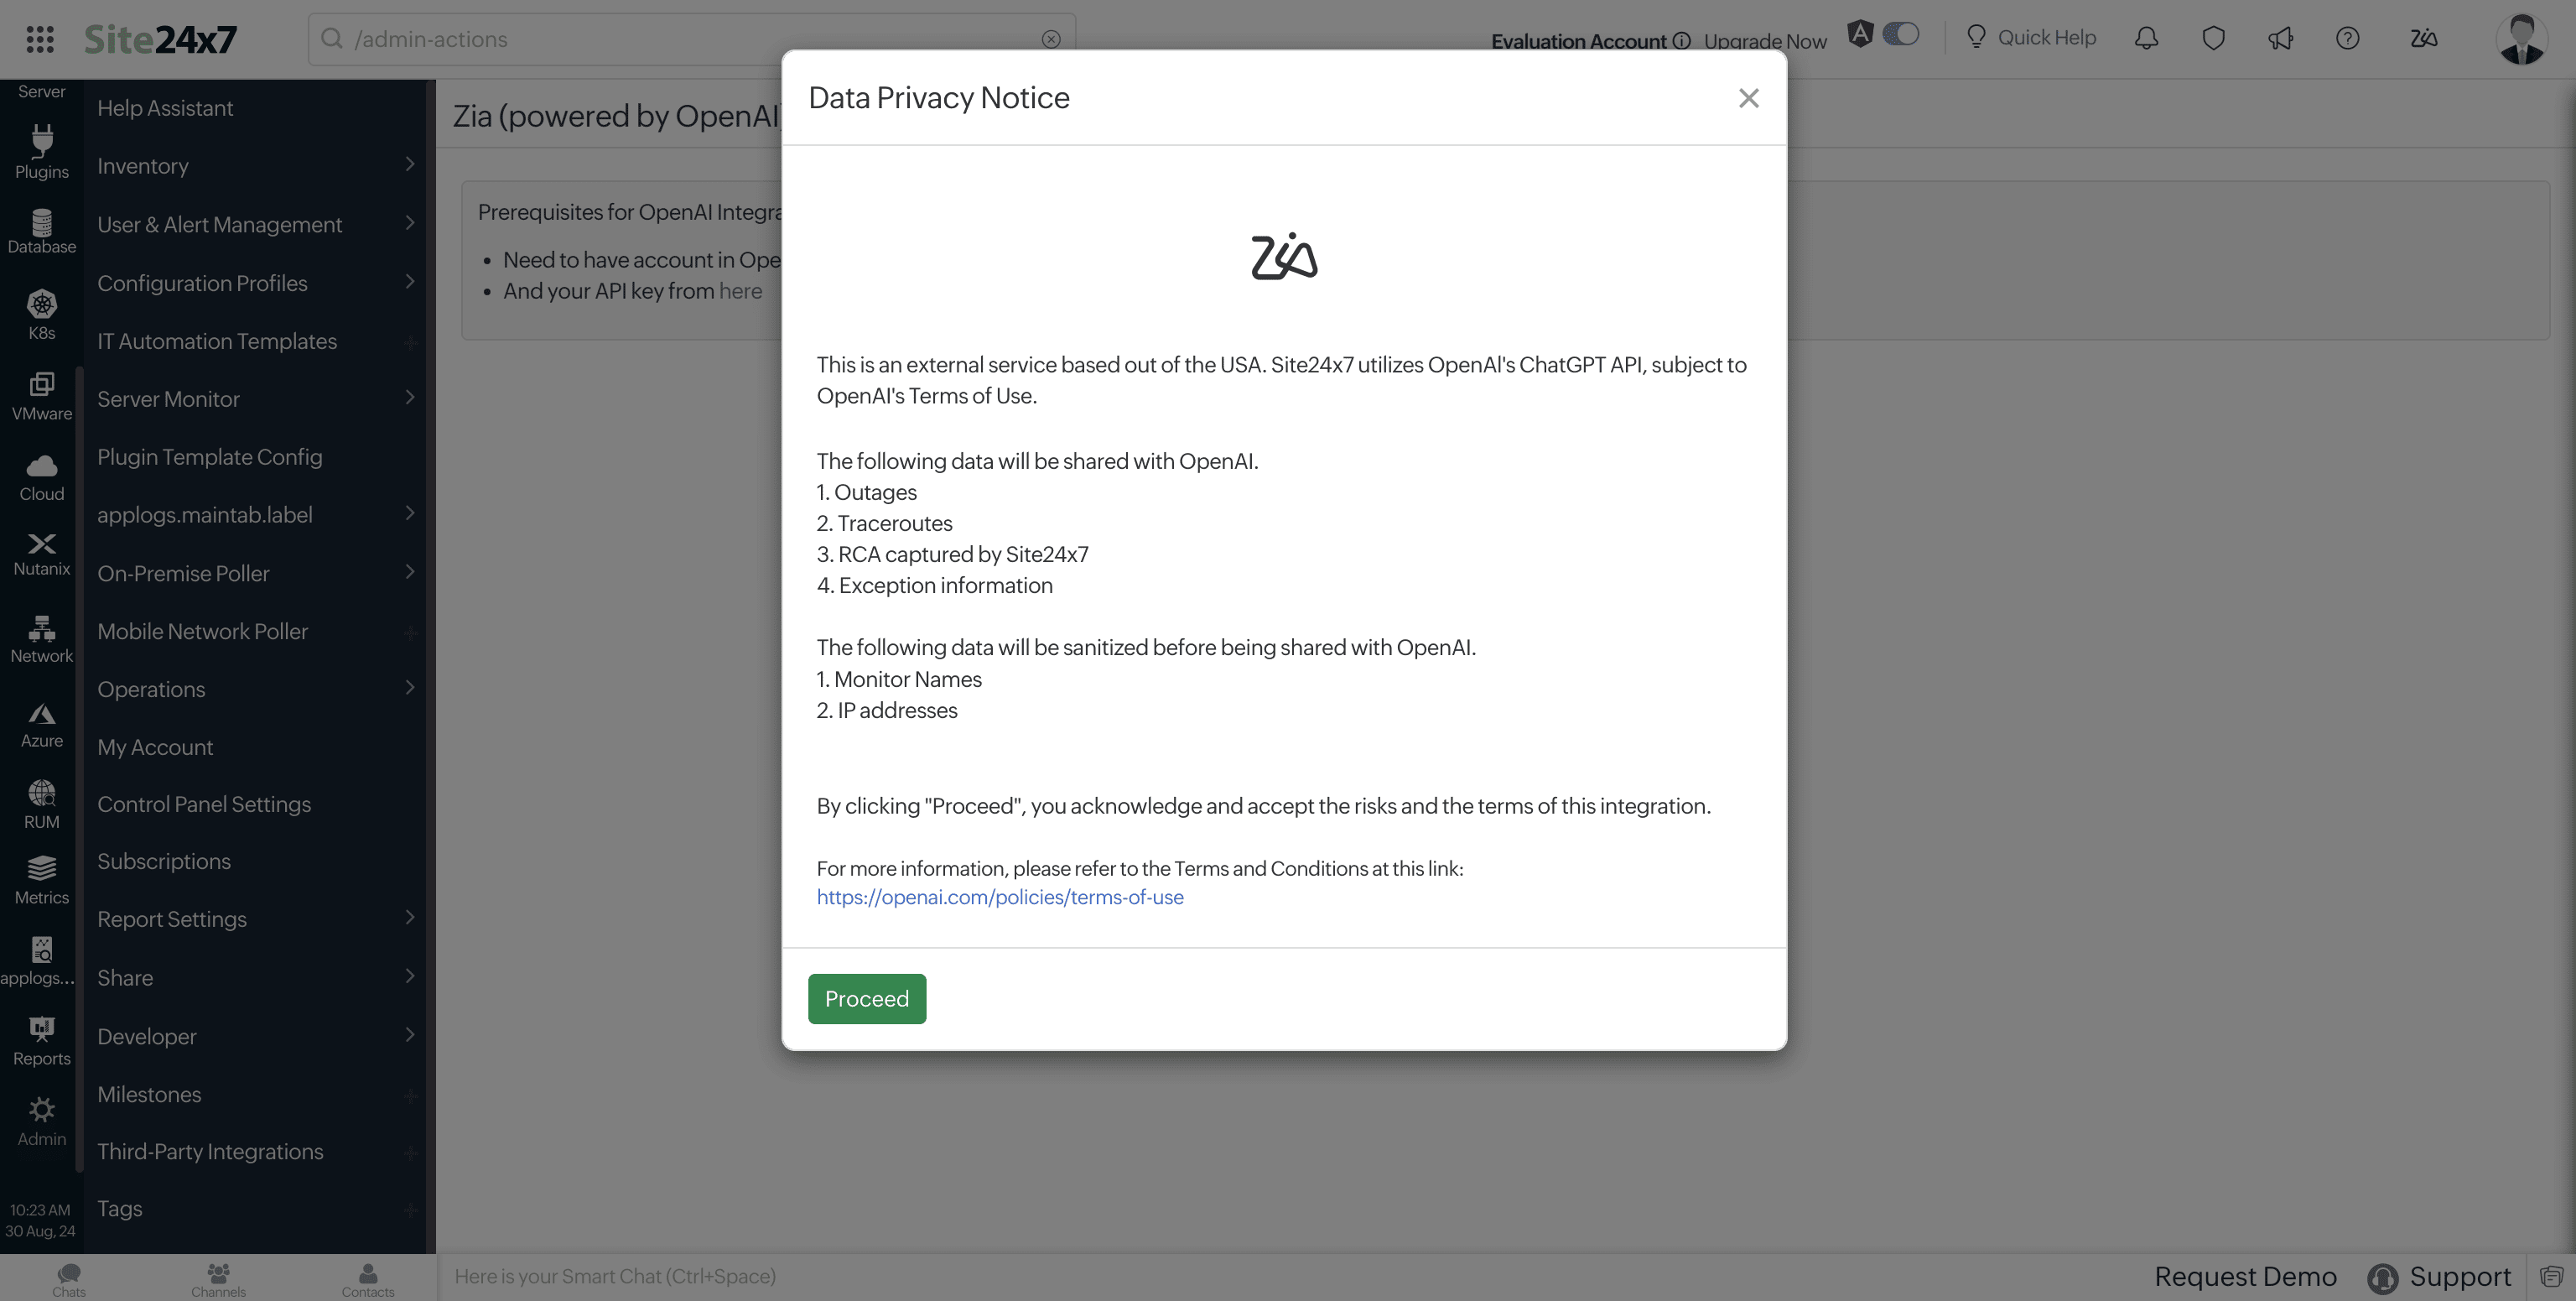Expand the Report Settings submenu
Screen dimensions: 2576x1301
coord(255,919)
